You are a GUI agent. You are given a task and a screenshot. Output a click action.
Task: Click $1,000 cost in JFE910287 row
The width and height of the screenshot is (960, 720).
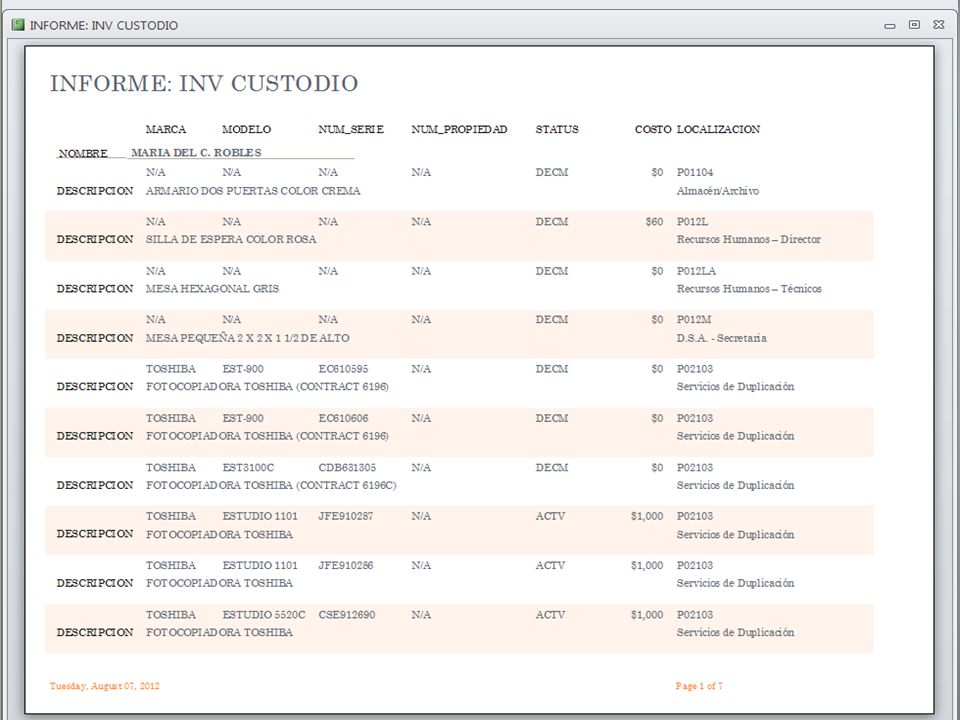click(x=647, y=516)
